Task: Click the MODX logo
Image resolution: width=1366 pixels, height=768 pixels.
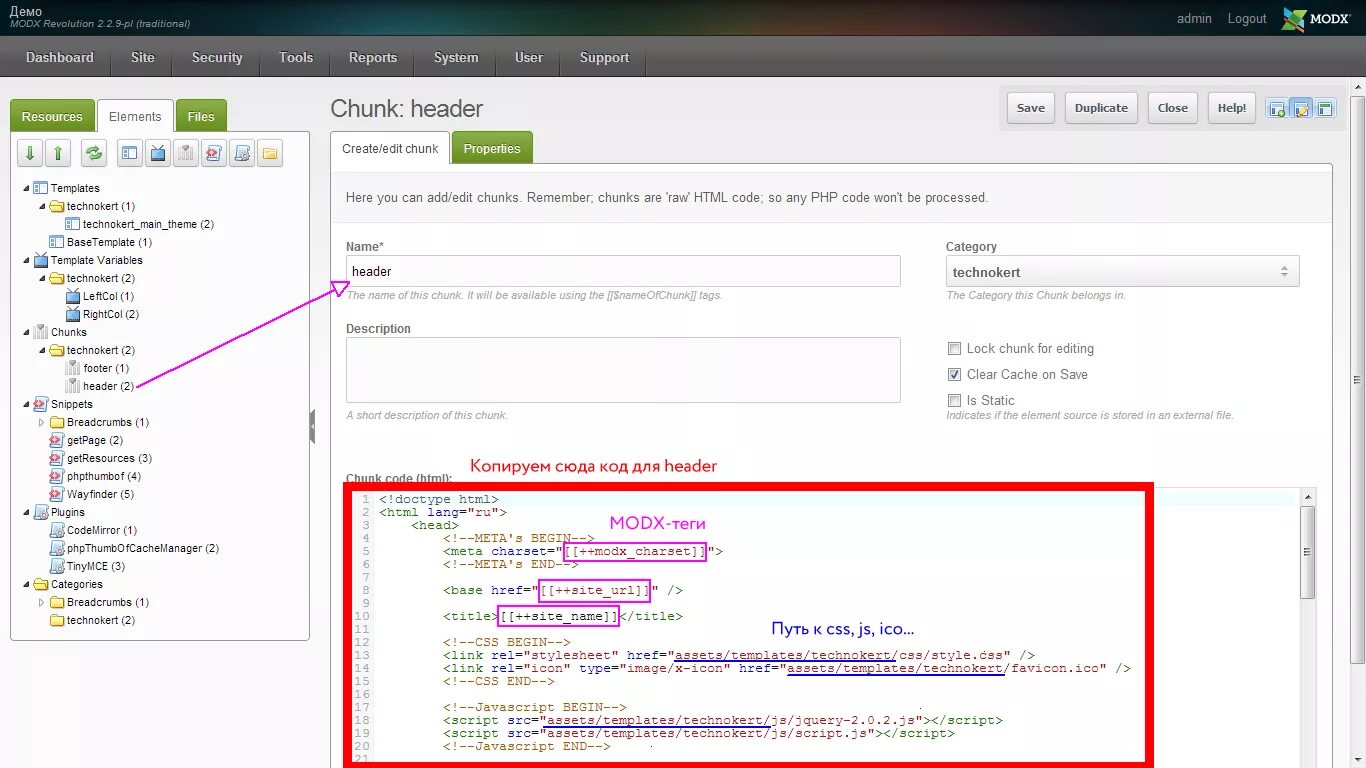Action: point(1316,19)
